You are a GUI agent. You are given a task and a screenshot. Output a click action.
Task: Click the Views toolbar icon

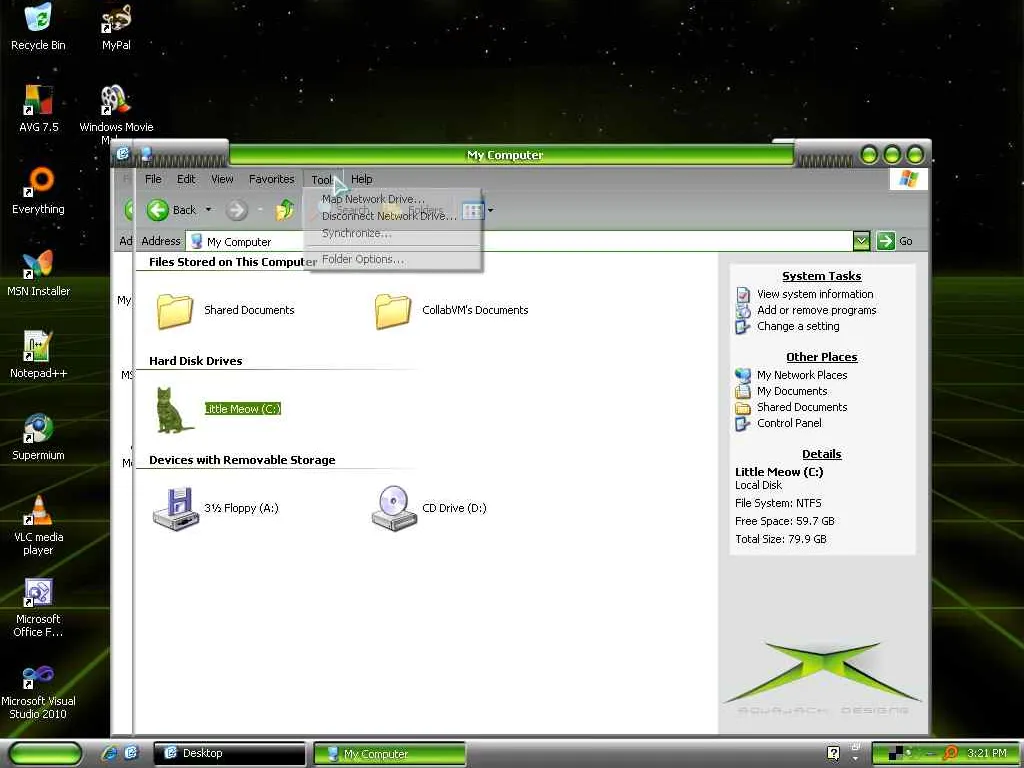click(472, 210)
